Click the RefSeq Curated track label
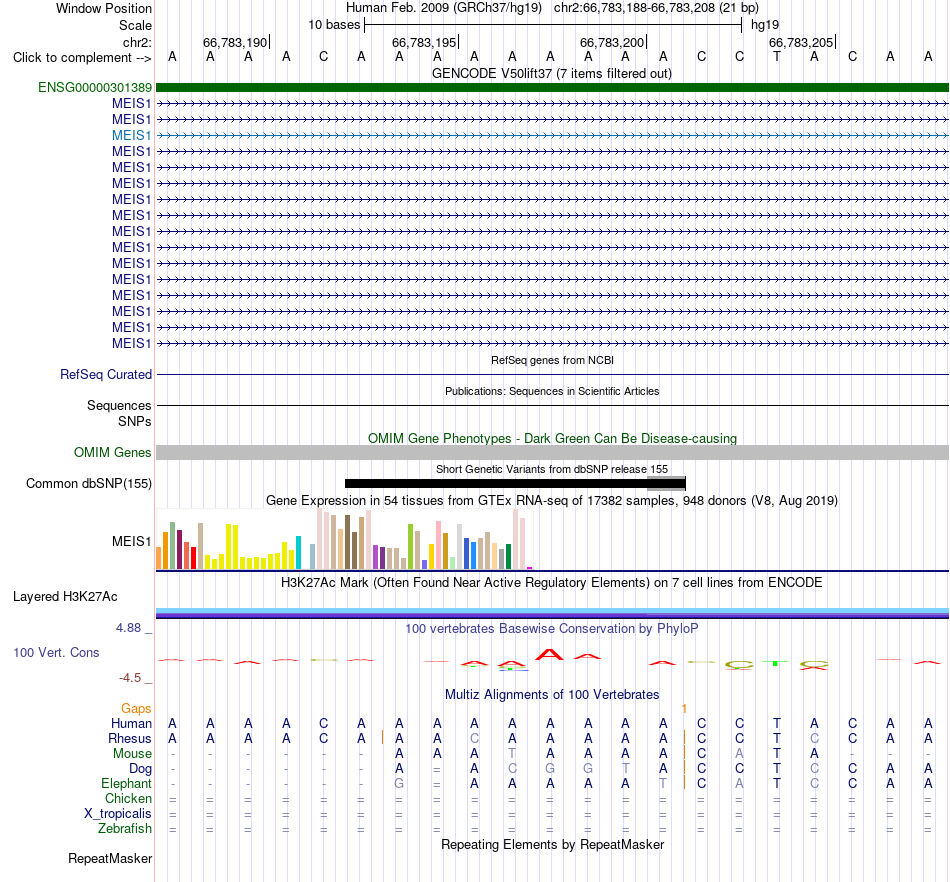This screenshot has width=950, height=882. (x=106, y=374)
